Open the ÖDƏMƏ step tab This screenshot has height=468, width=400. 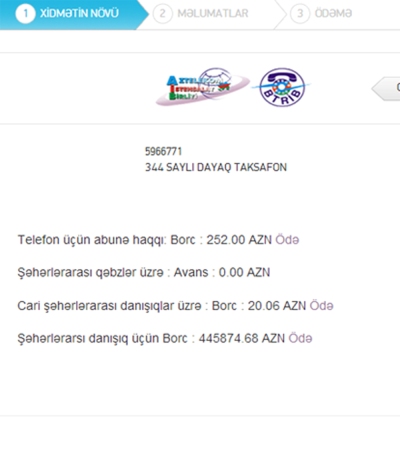[333, 14]
